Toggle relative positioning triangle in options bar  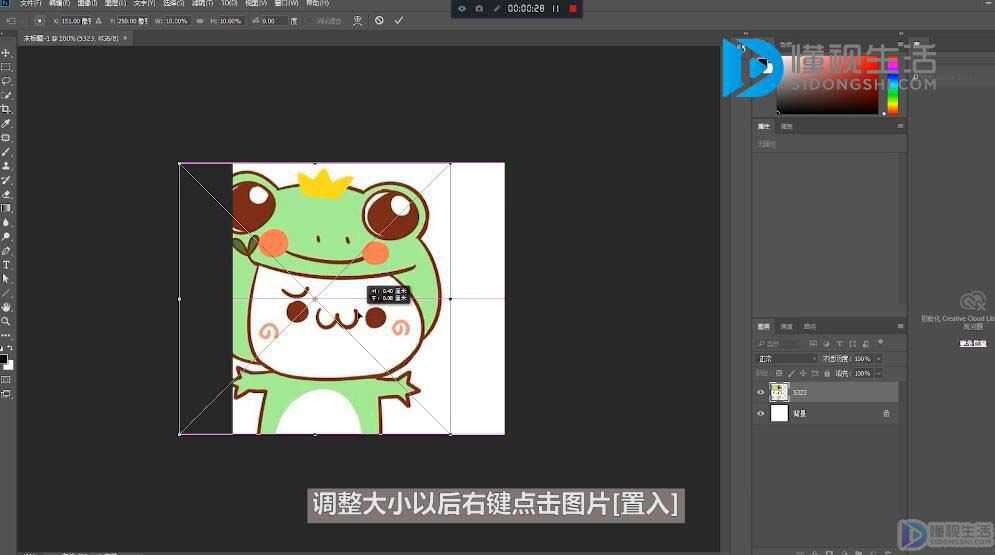pyautogui.click(x=98, y=21)
